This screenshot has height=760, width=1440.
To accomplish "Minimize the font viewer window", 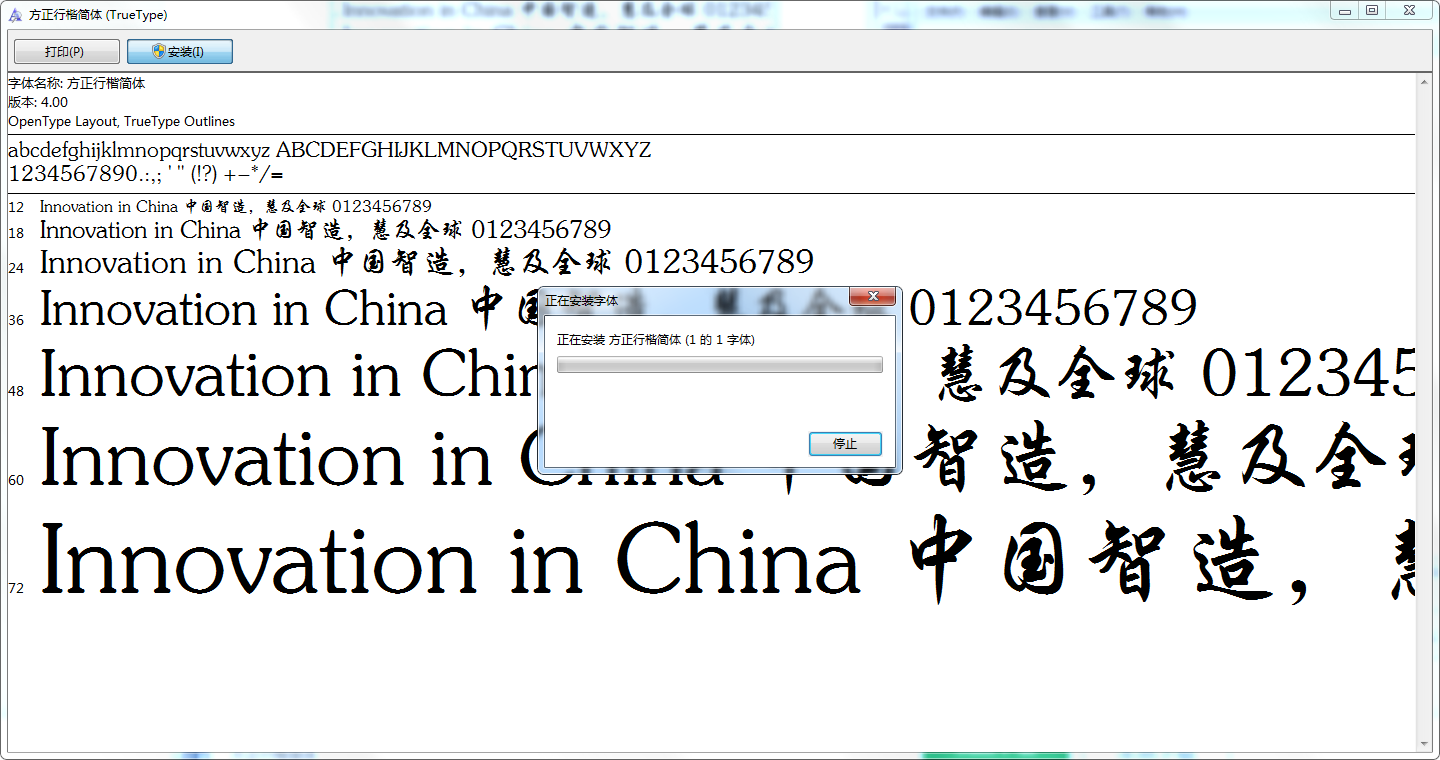I will click(1345, 10).
